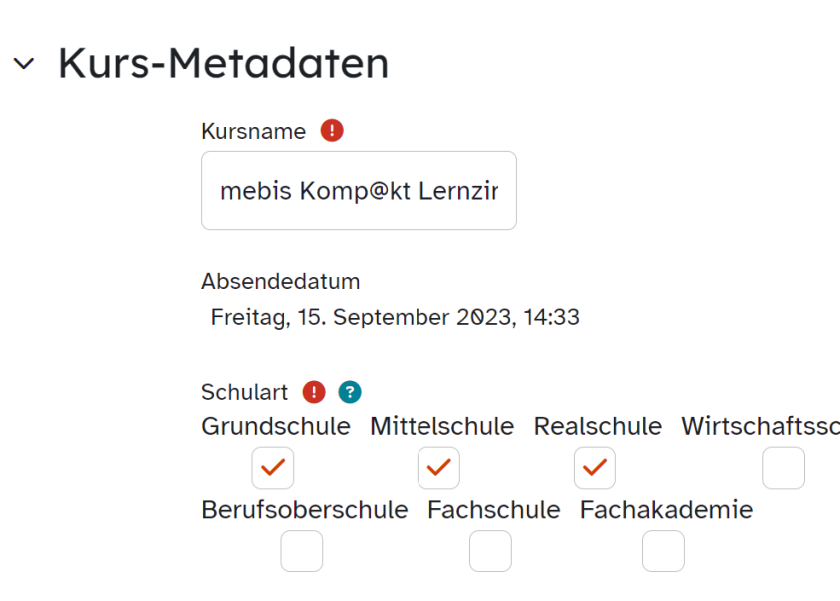The width and height of the screenshot is (840, 601).
Task: Click the Absendedatum date value text
Action: coord(395,317)
